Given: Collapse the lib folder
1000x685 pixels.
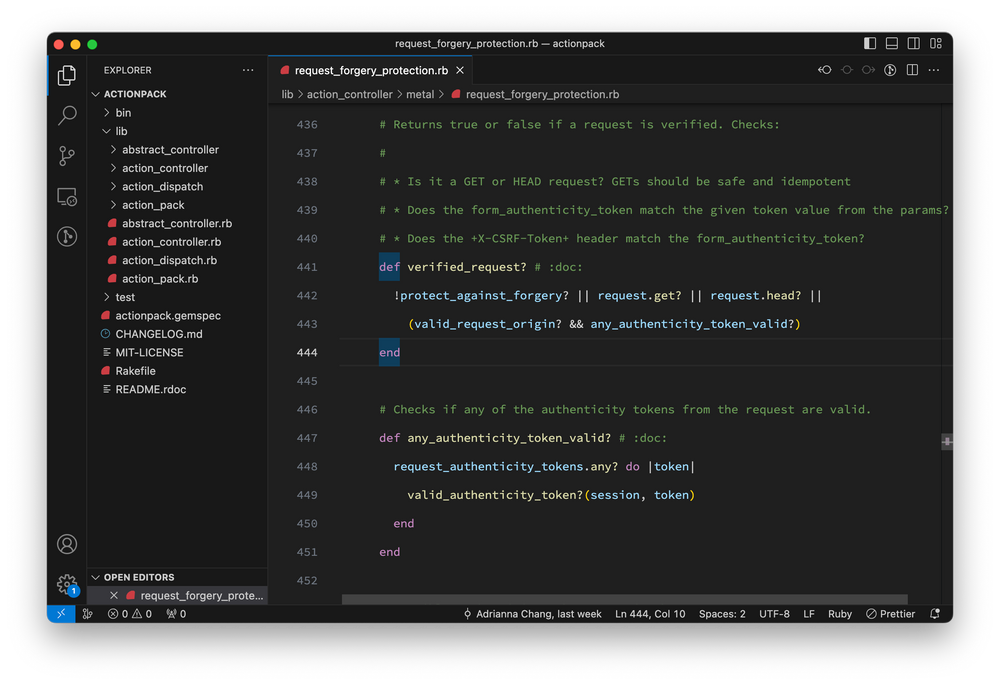Looking at the screenshot, I should (121, 131).
